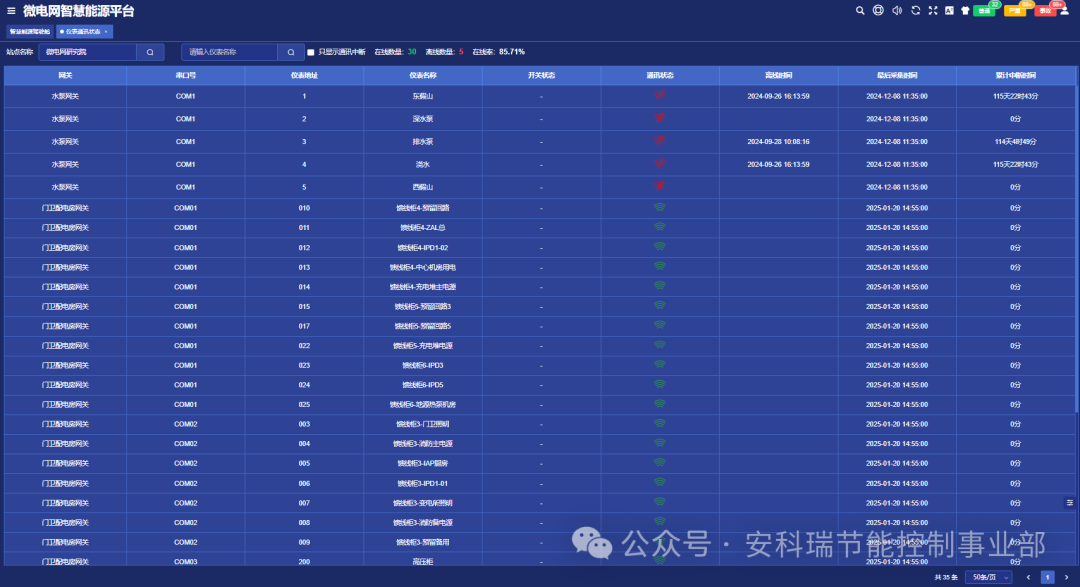Click the search button beside station name field
1080x587 pixels.
click(x=150, y=52)
